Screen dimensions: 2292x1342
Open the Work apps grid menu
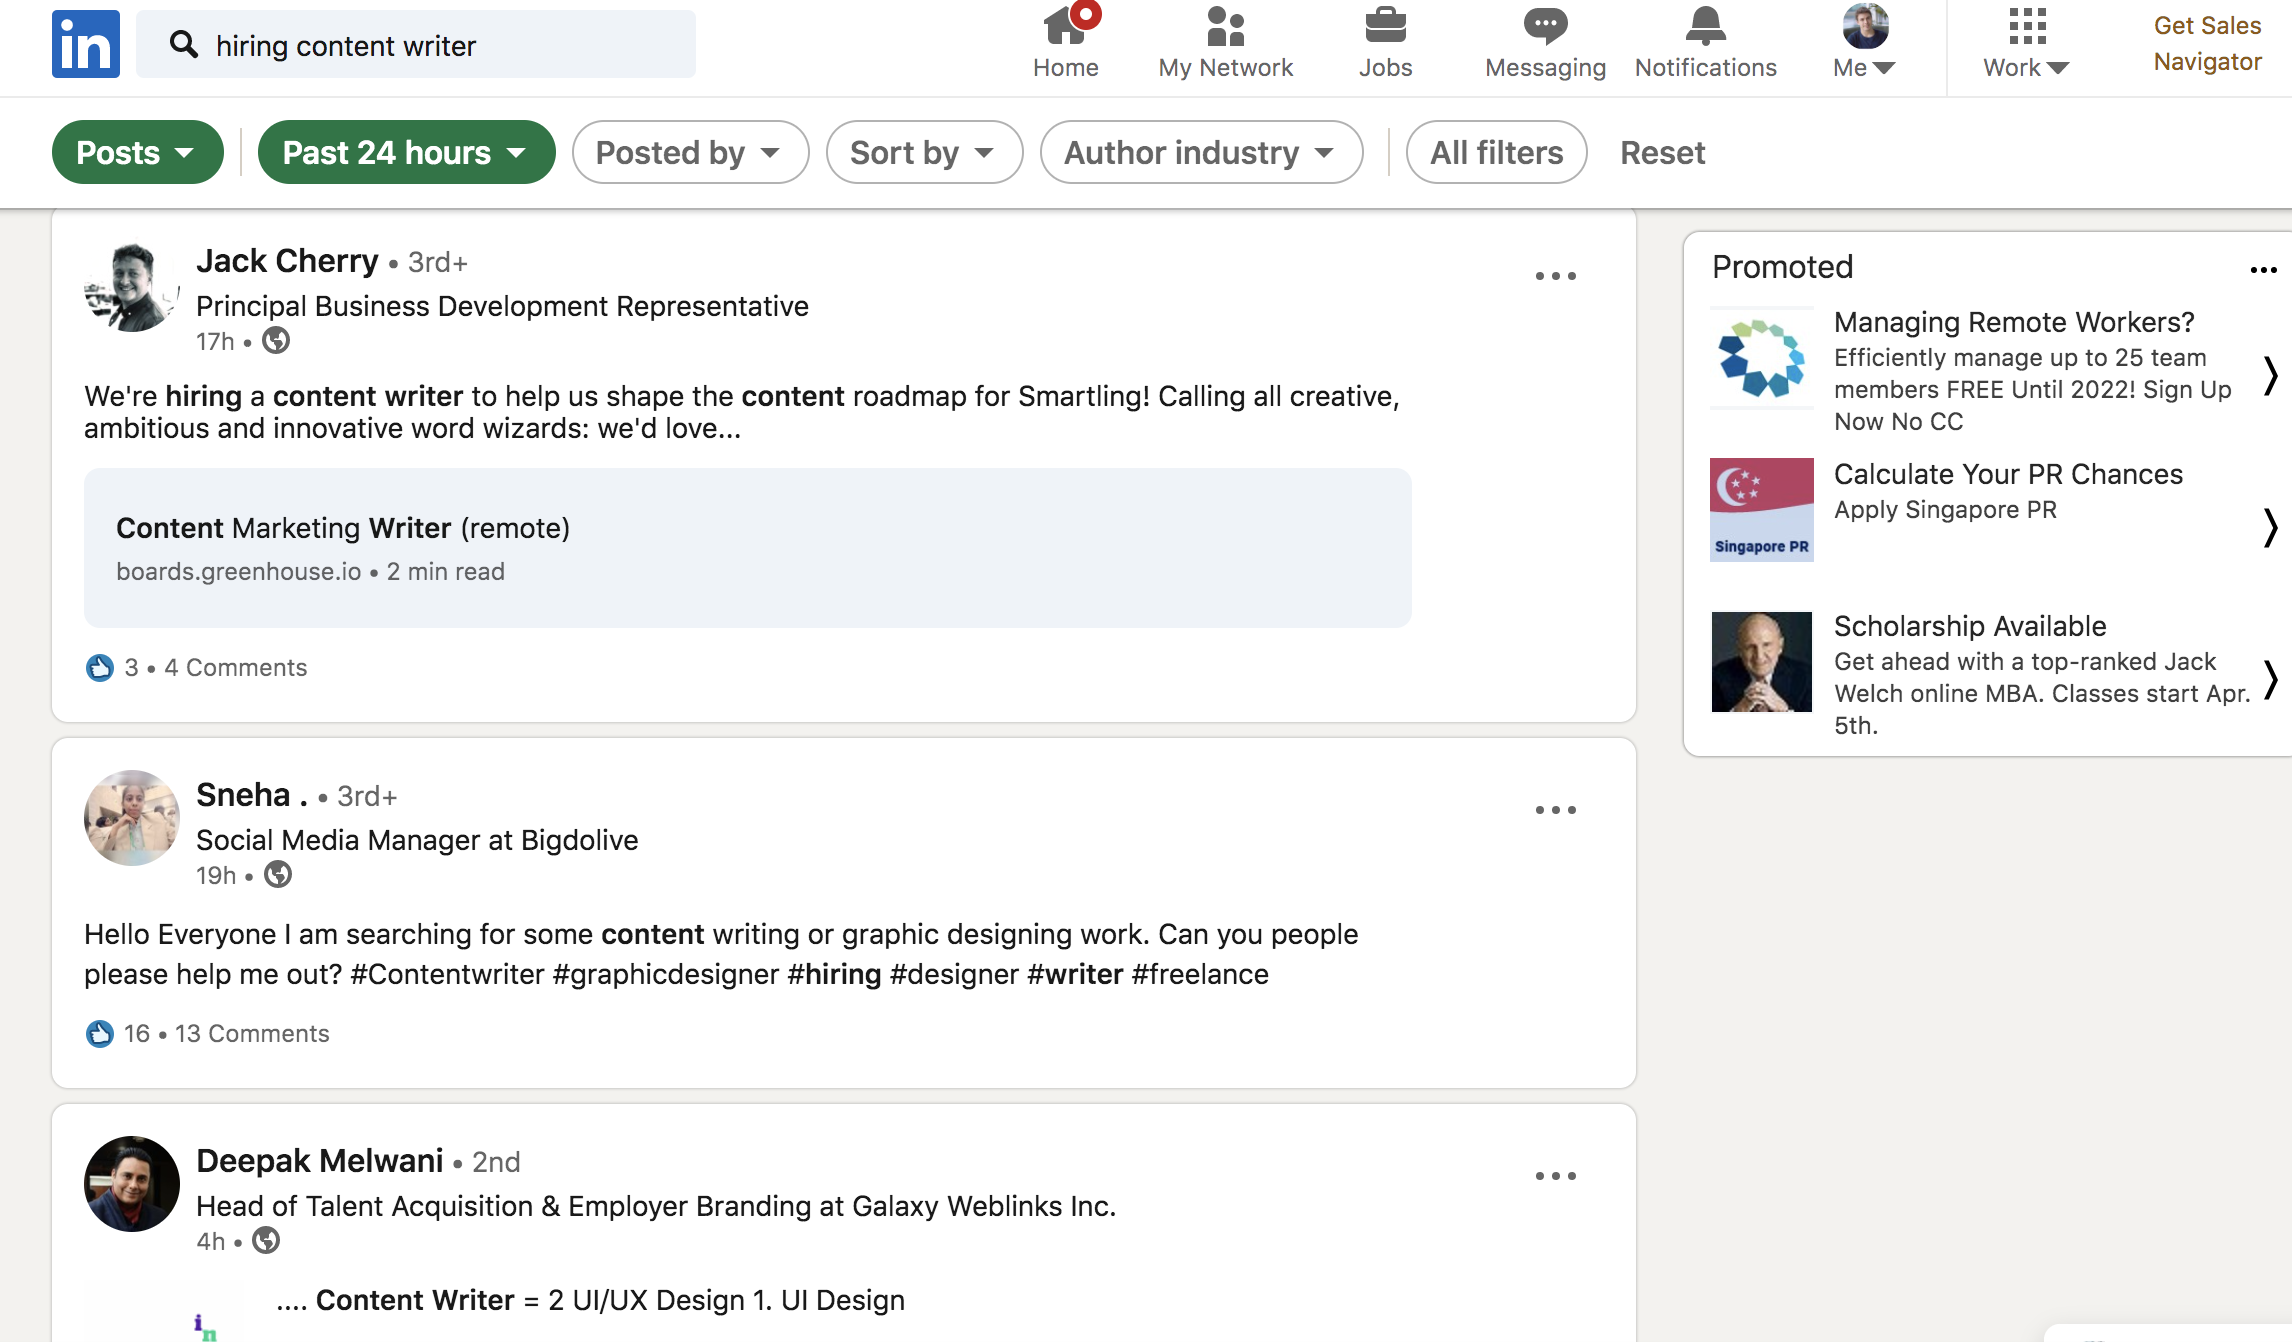pyautogui.click(x=2026, y=44)
